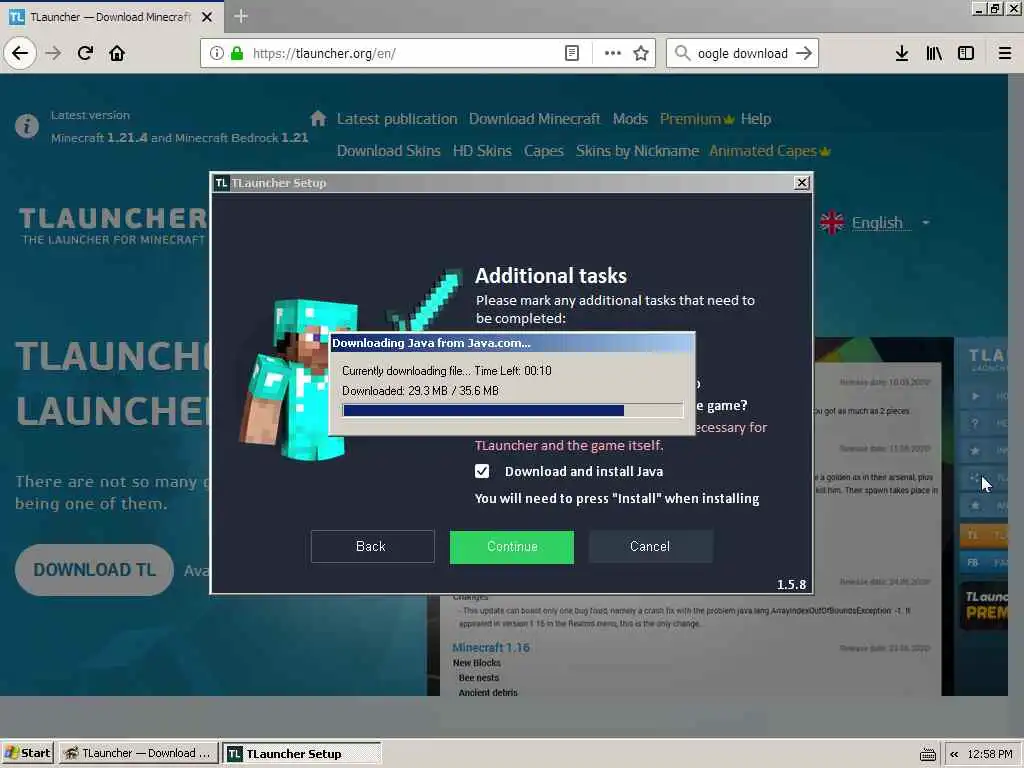Open Latest publication menu item

pyautogui.click(x=397, y=119)
